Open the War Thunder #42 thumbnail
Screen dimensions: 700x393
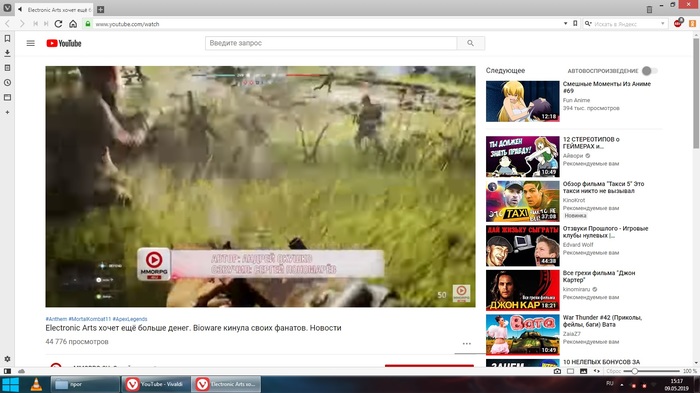[x=522, y=334]
